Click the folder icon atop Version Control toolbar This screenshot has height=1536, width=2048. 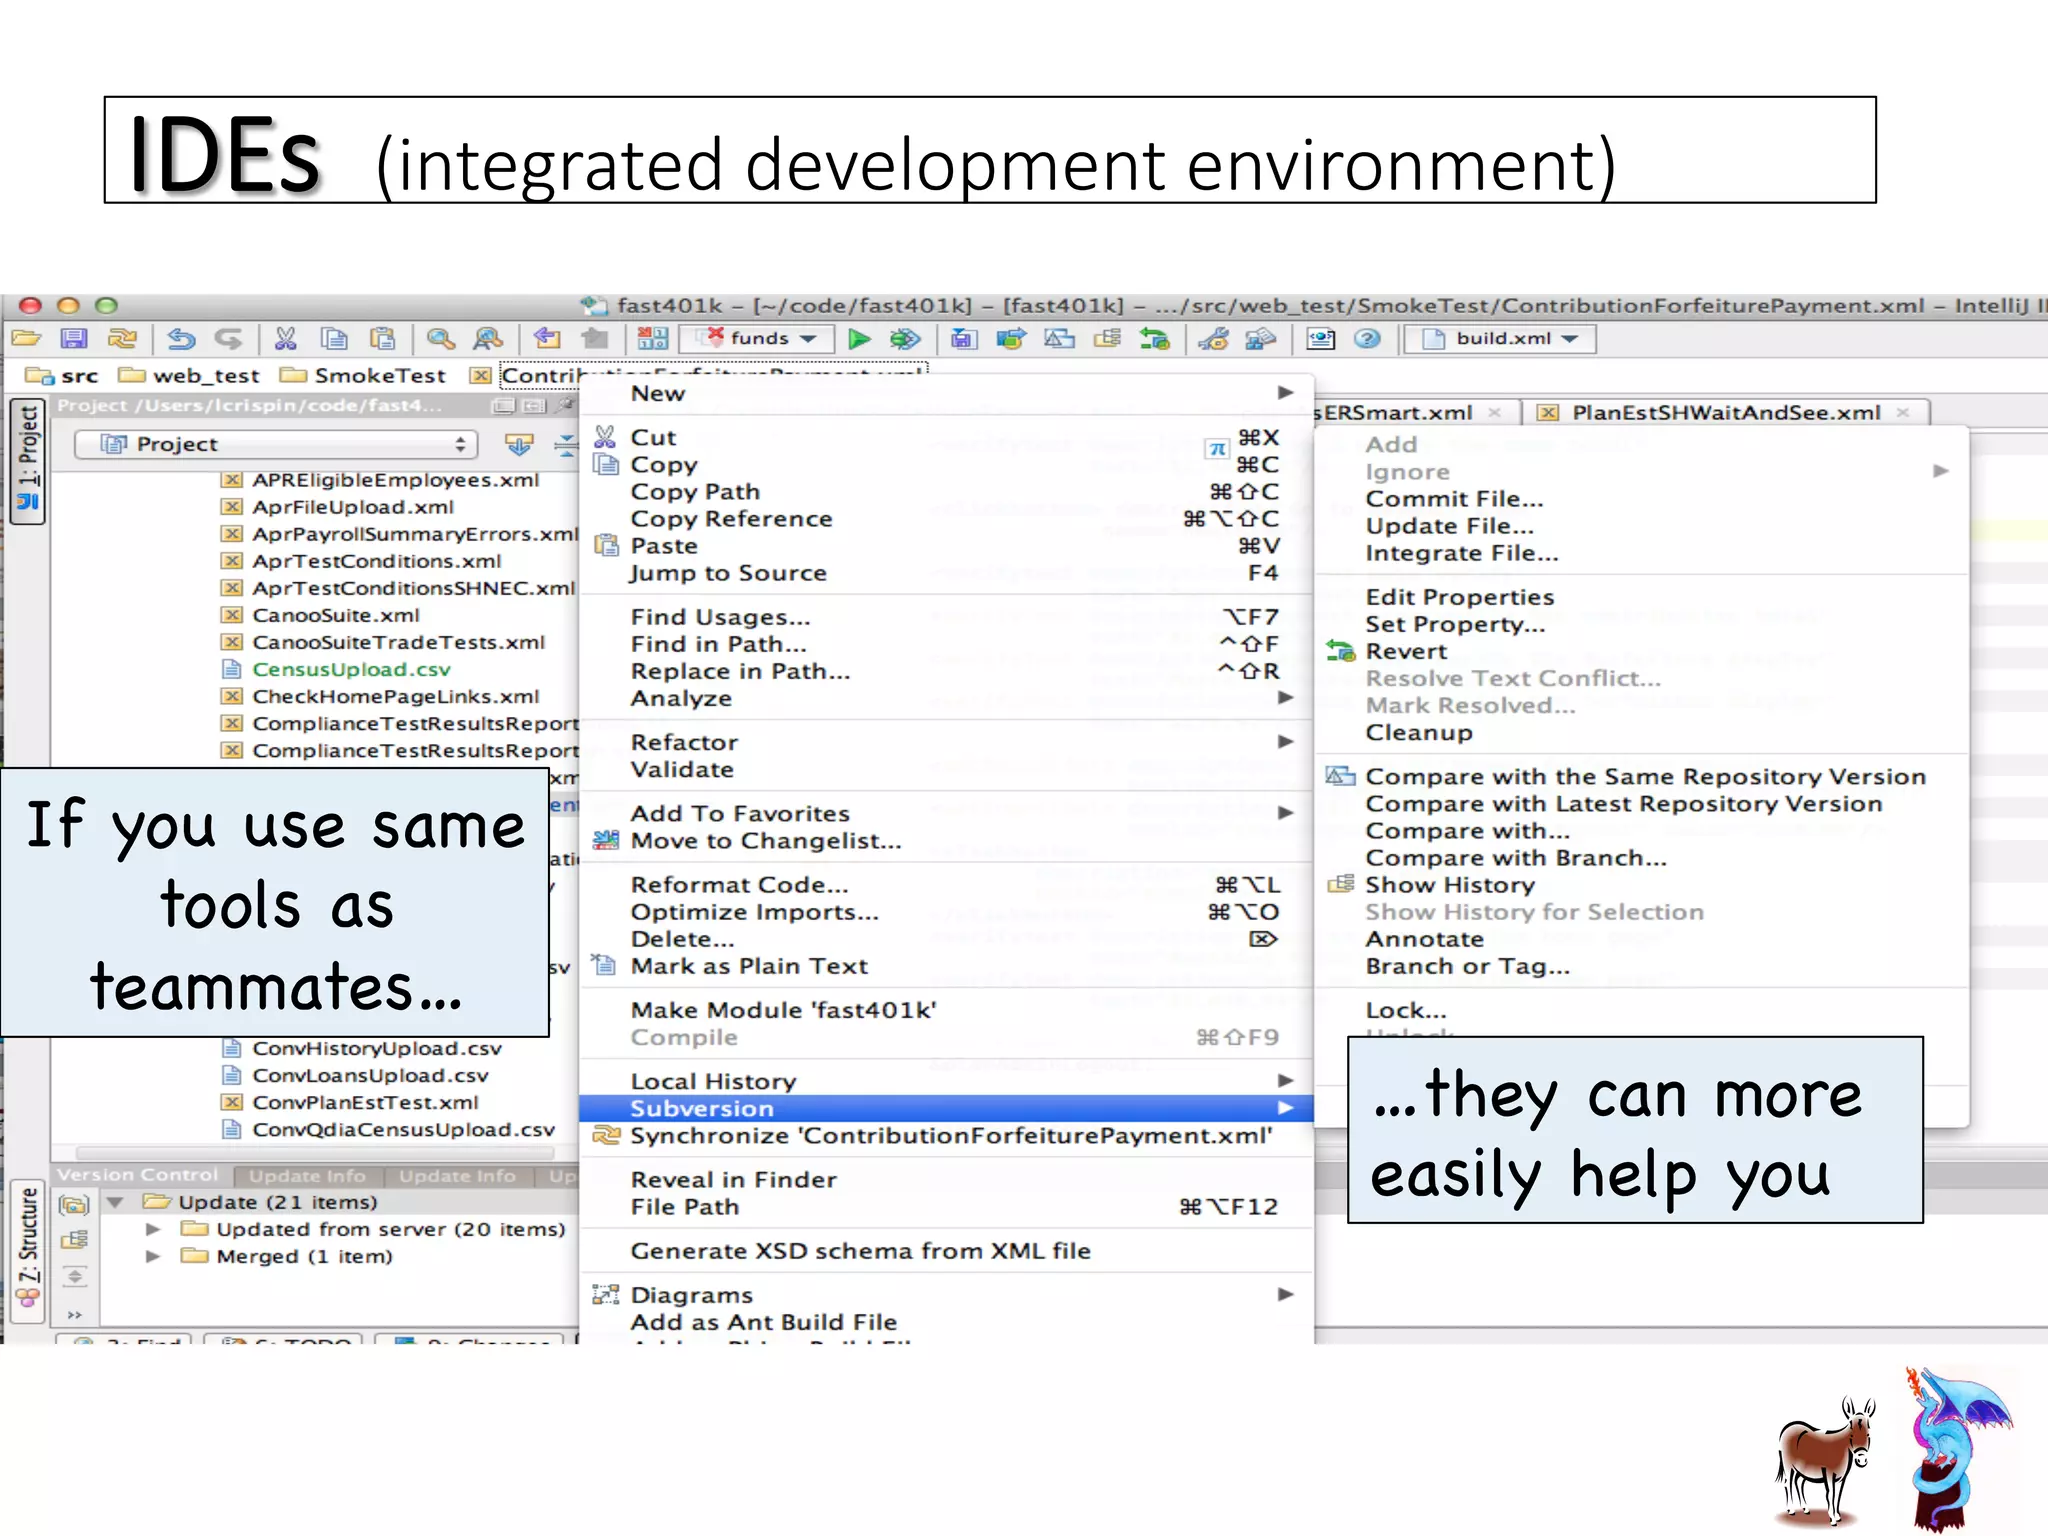pyautogui.click(x=74, y=1204)
